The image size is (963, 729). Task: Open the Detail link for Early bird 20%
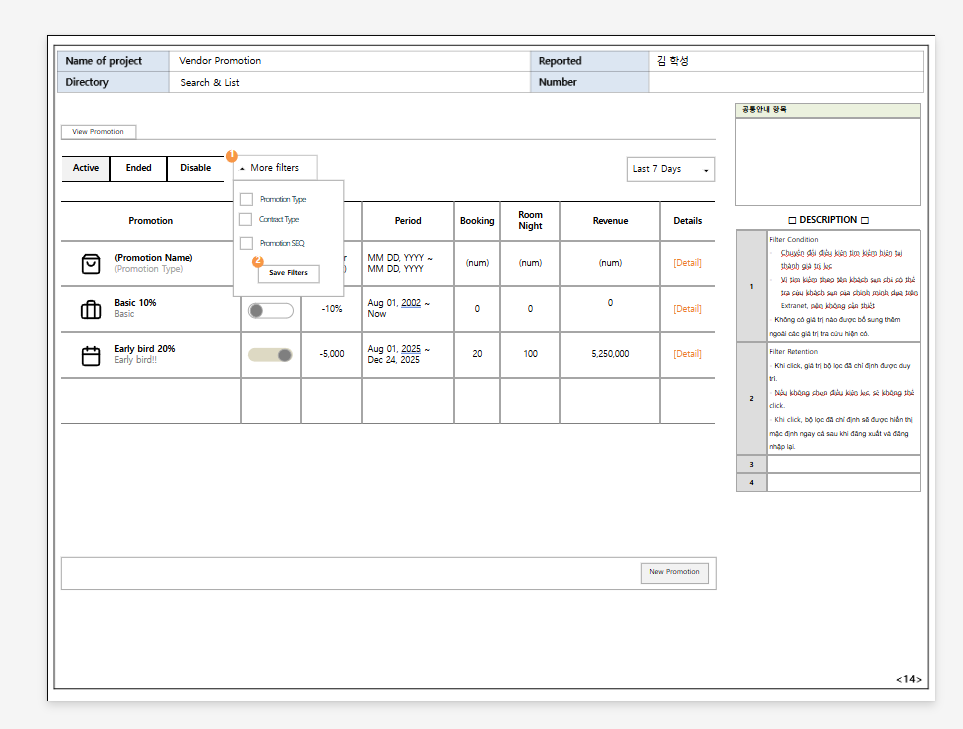687,354
